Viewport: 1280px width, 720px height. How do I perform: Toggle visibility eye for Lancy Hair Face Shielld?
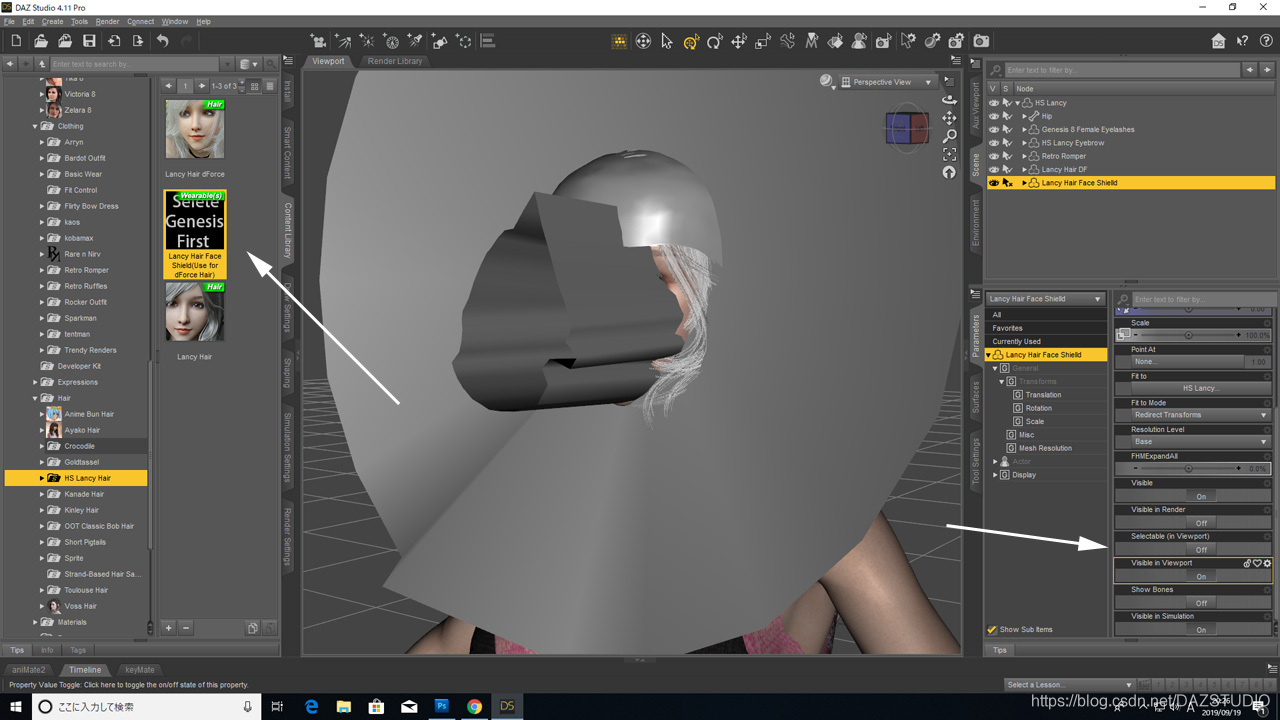pyautogui.click(x=993, y=183)
